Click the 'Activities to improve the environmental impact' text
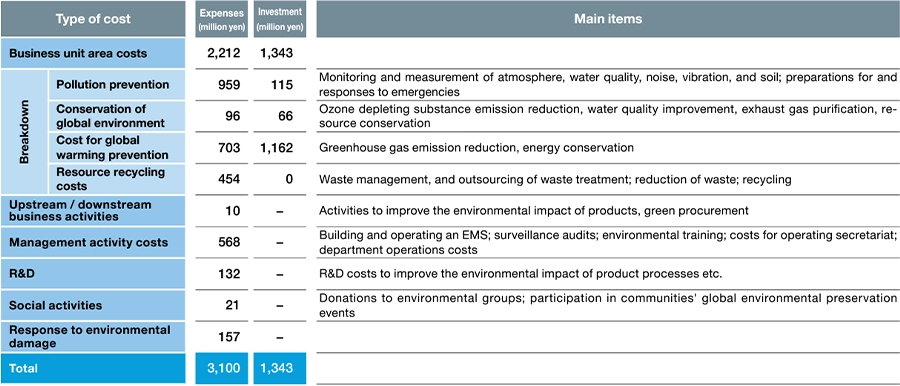The width and height of the screenshot is (900, 386). (x=534, y=211)
